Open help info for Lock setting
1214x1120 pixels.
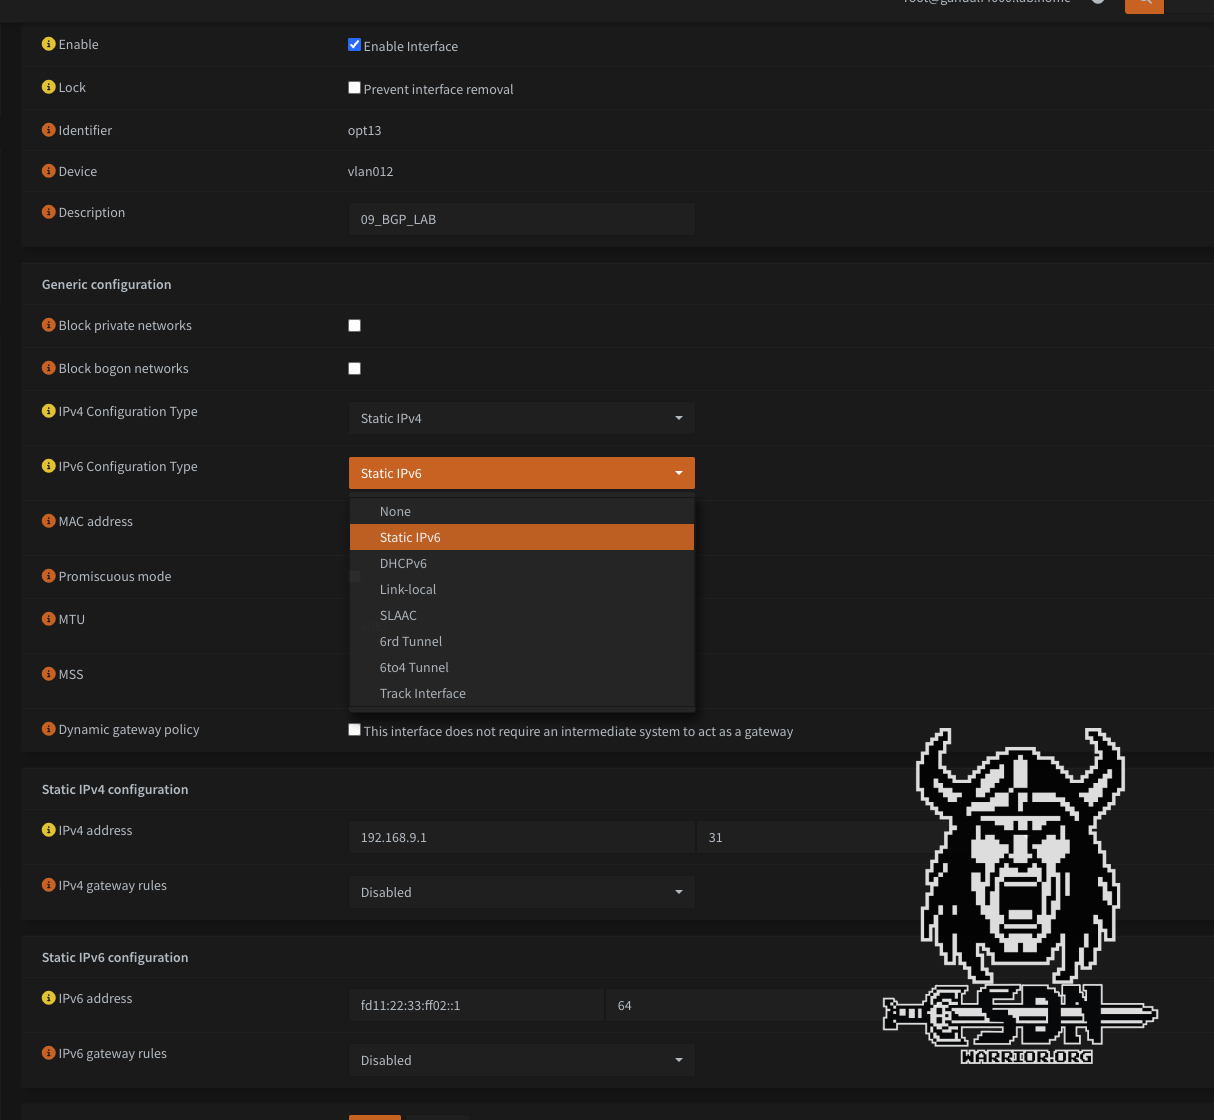[48, 87]
